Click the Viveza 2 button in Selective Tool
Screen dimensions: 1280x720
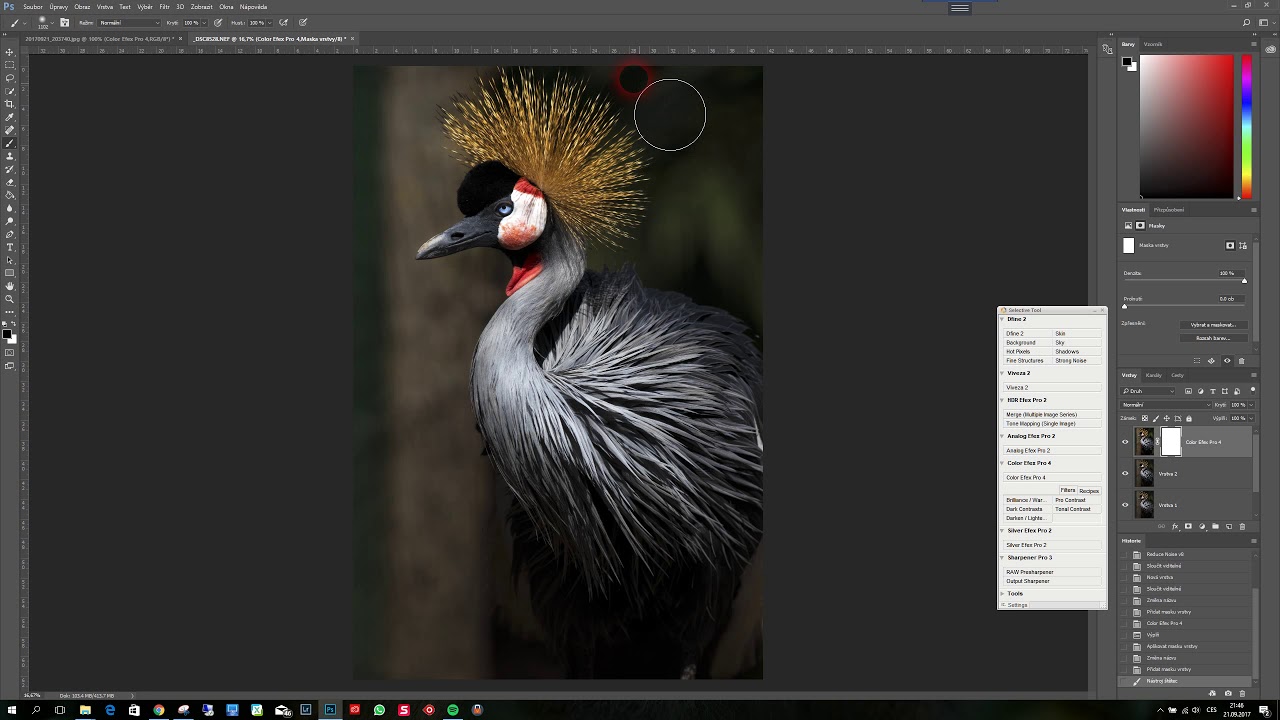(1052, 387)
